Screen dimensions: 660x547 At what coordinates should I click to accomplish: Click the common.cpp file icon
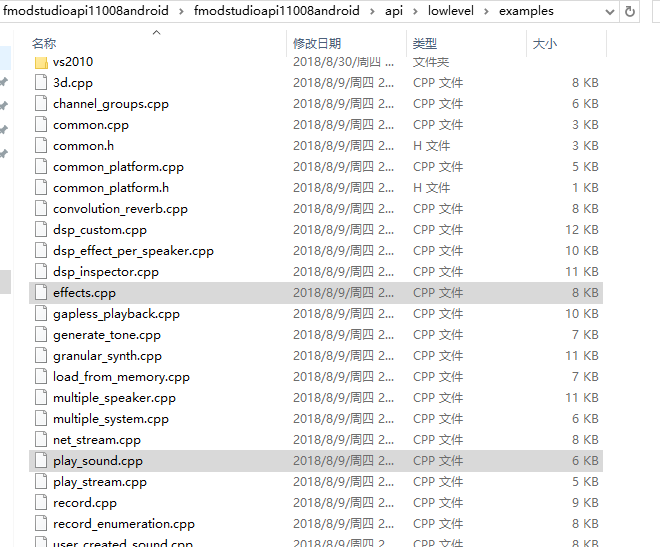[41, 125]
